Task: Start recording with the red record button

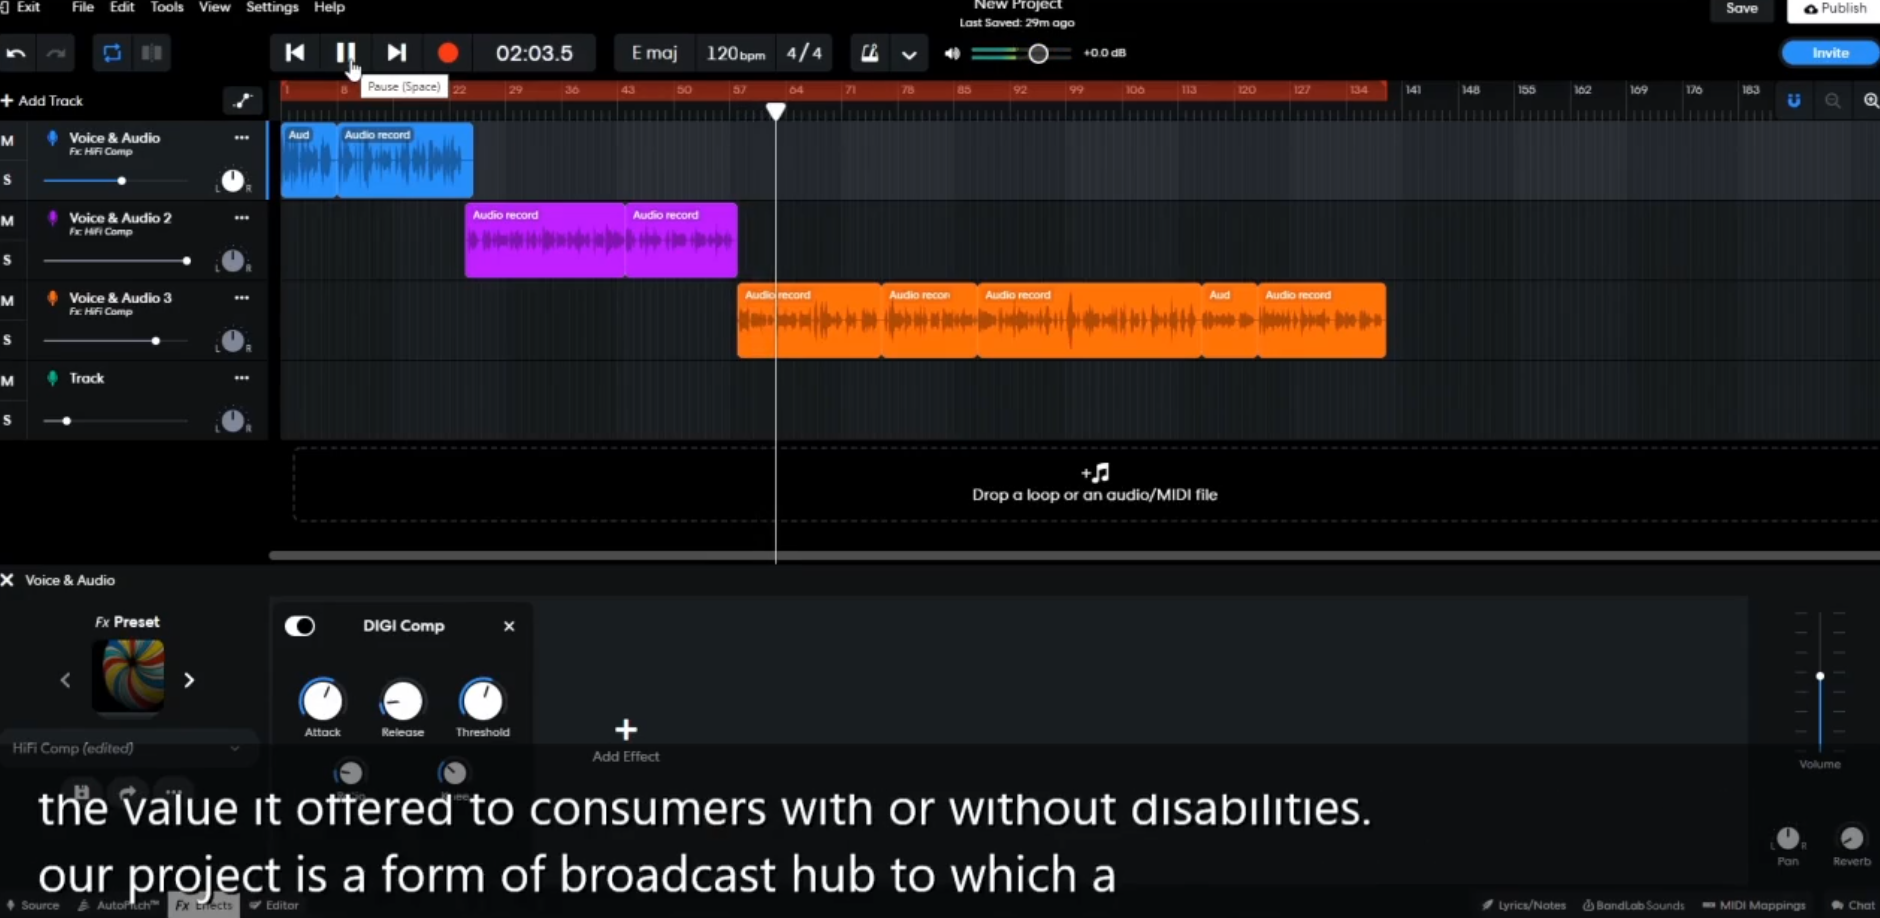Action: [x=448, y=53]
